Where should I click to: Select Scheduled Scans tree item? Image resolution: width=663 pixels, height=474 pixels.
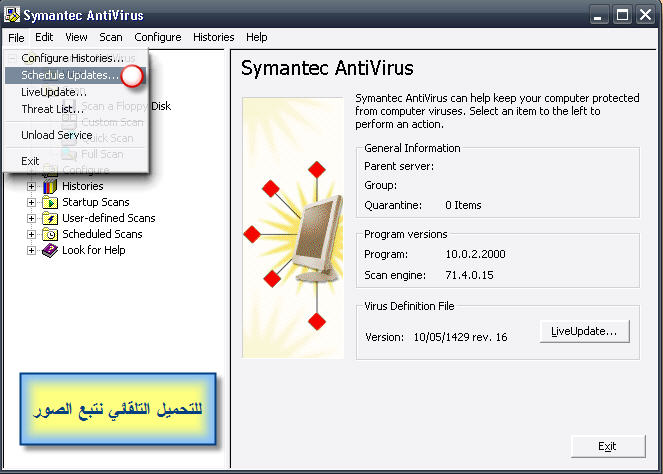(102, 234)
